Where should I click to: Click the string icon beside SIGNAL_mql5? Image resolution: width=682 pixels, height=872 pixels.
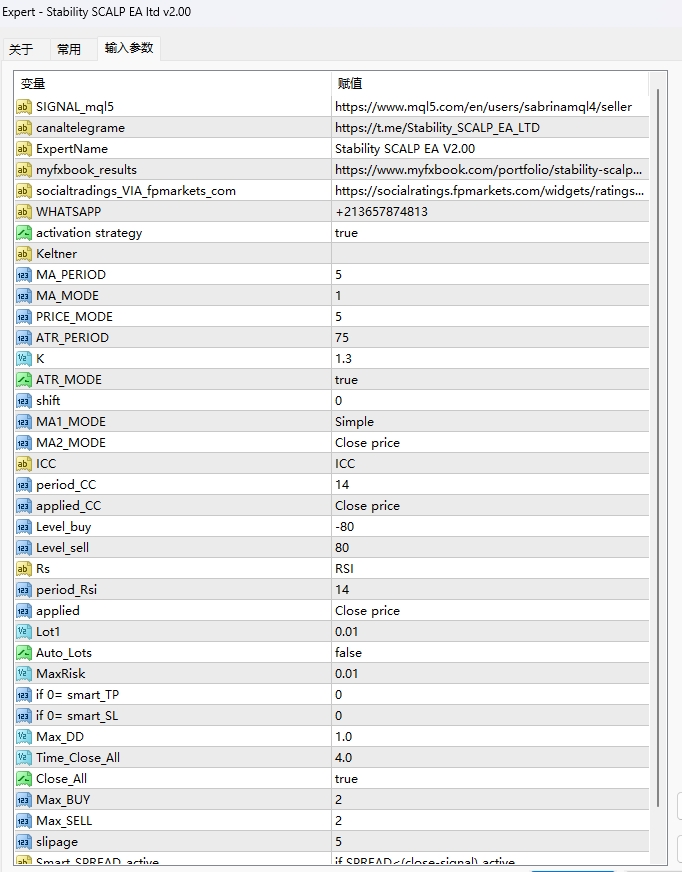(x=24, y=107)
